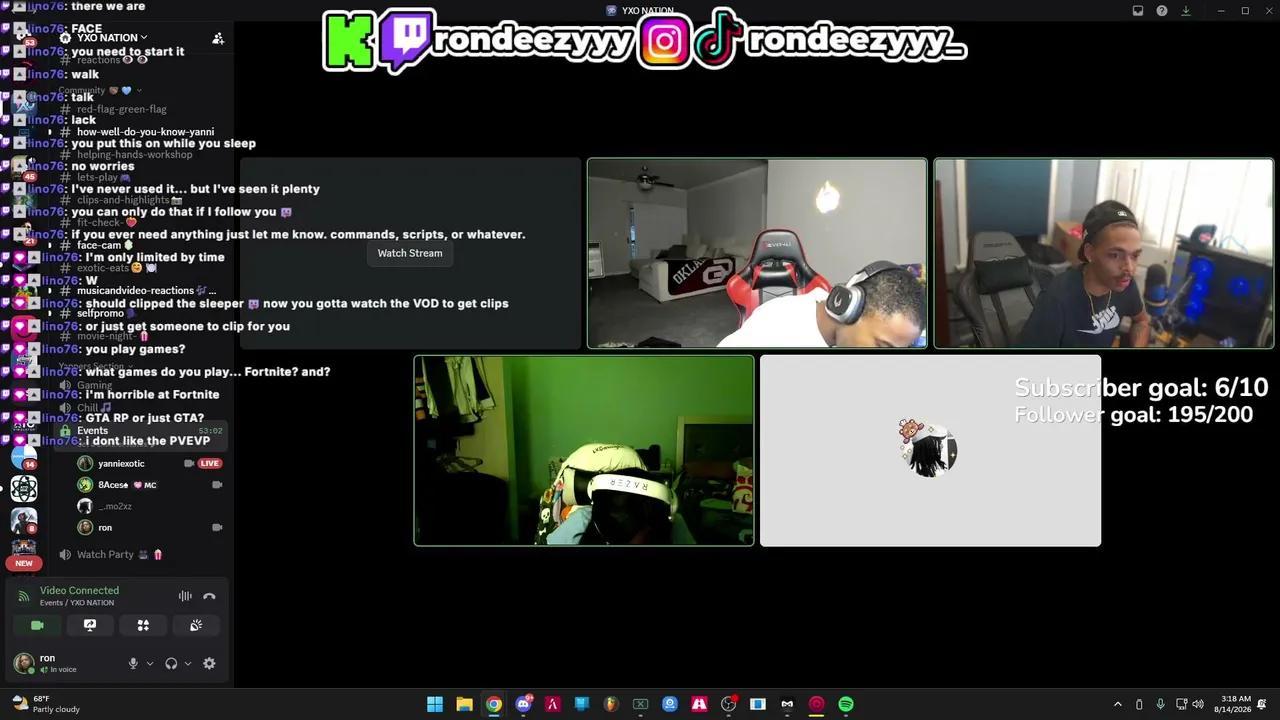The height and width of the screenshot is (720, 1280).
Task: Open the atom logo server icon
Action: [x=24, y=489]
